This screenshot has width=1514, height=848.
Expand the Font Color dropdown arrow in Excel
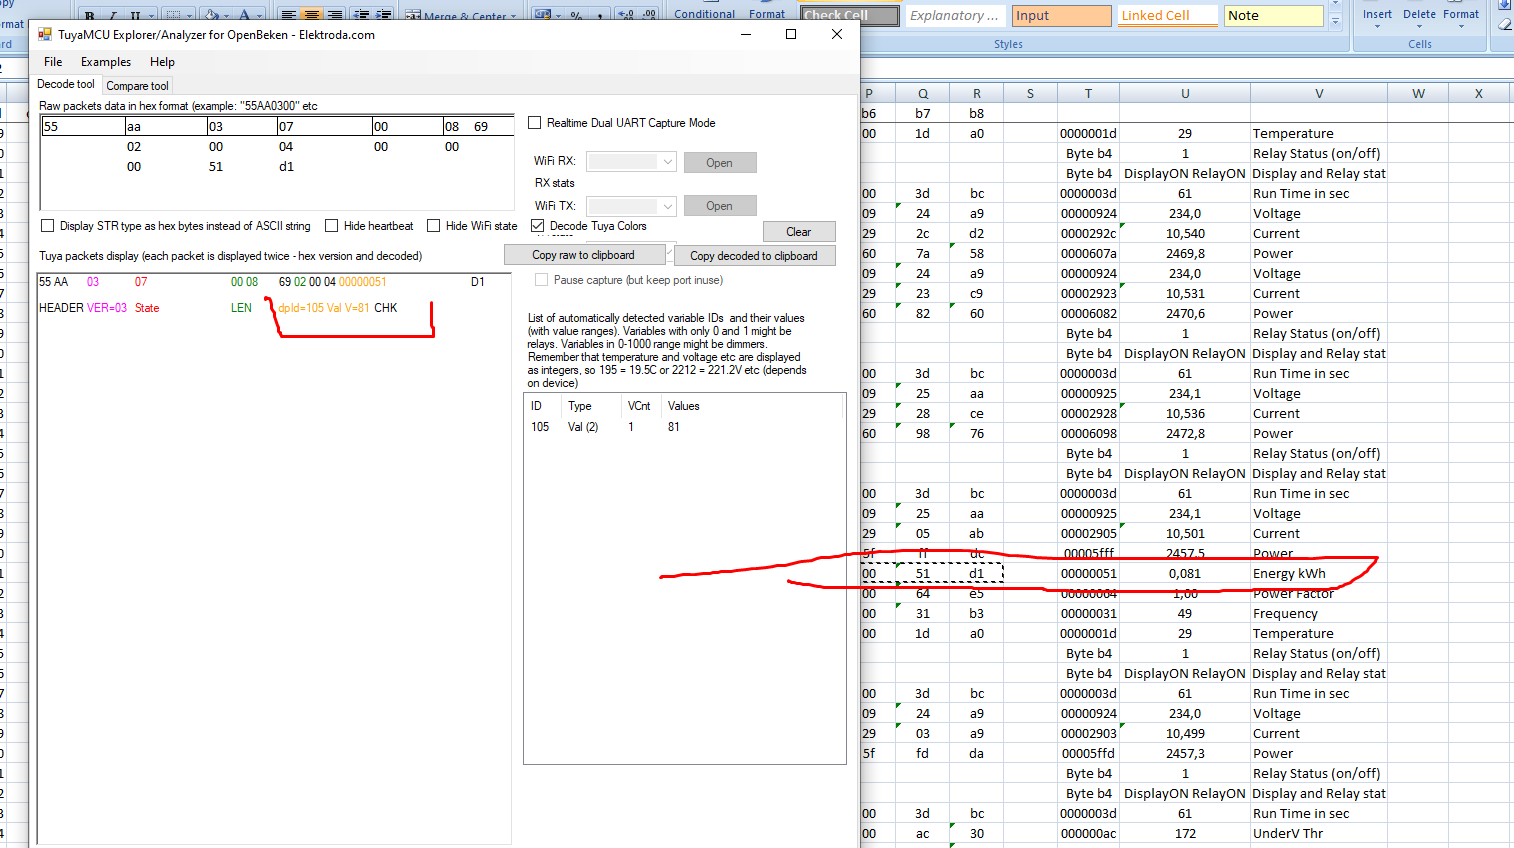click(259, 16)
